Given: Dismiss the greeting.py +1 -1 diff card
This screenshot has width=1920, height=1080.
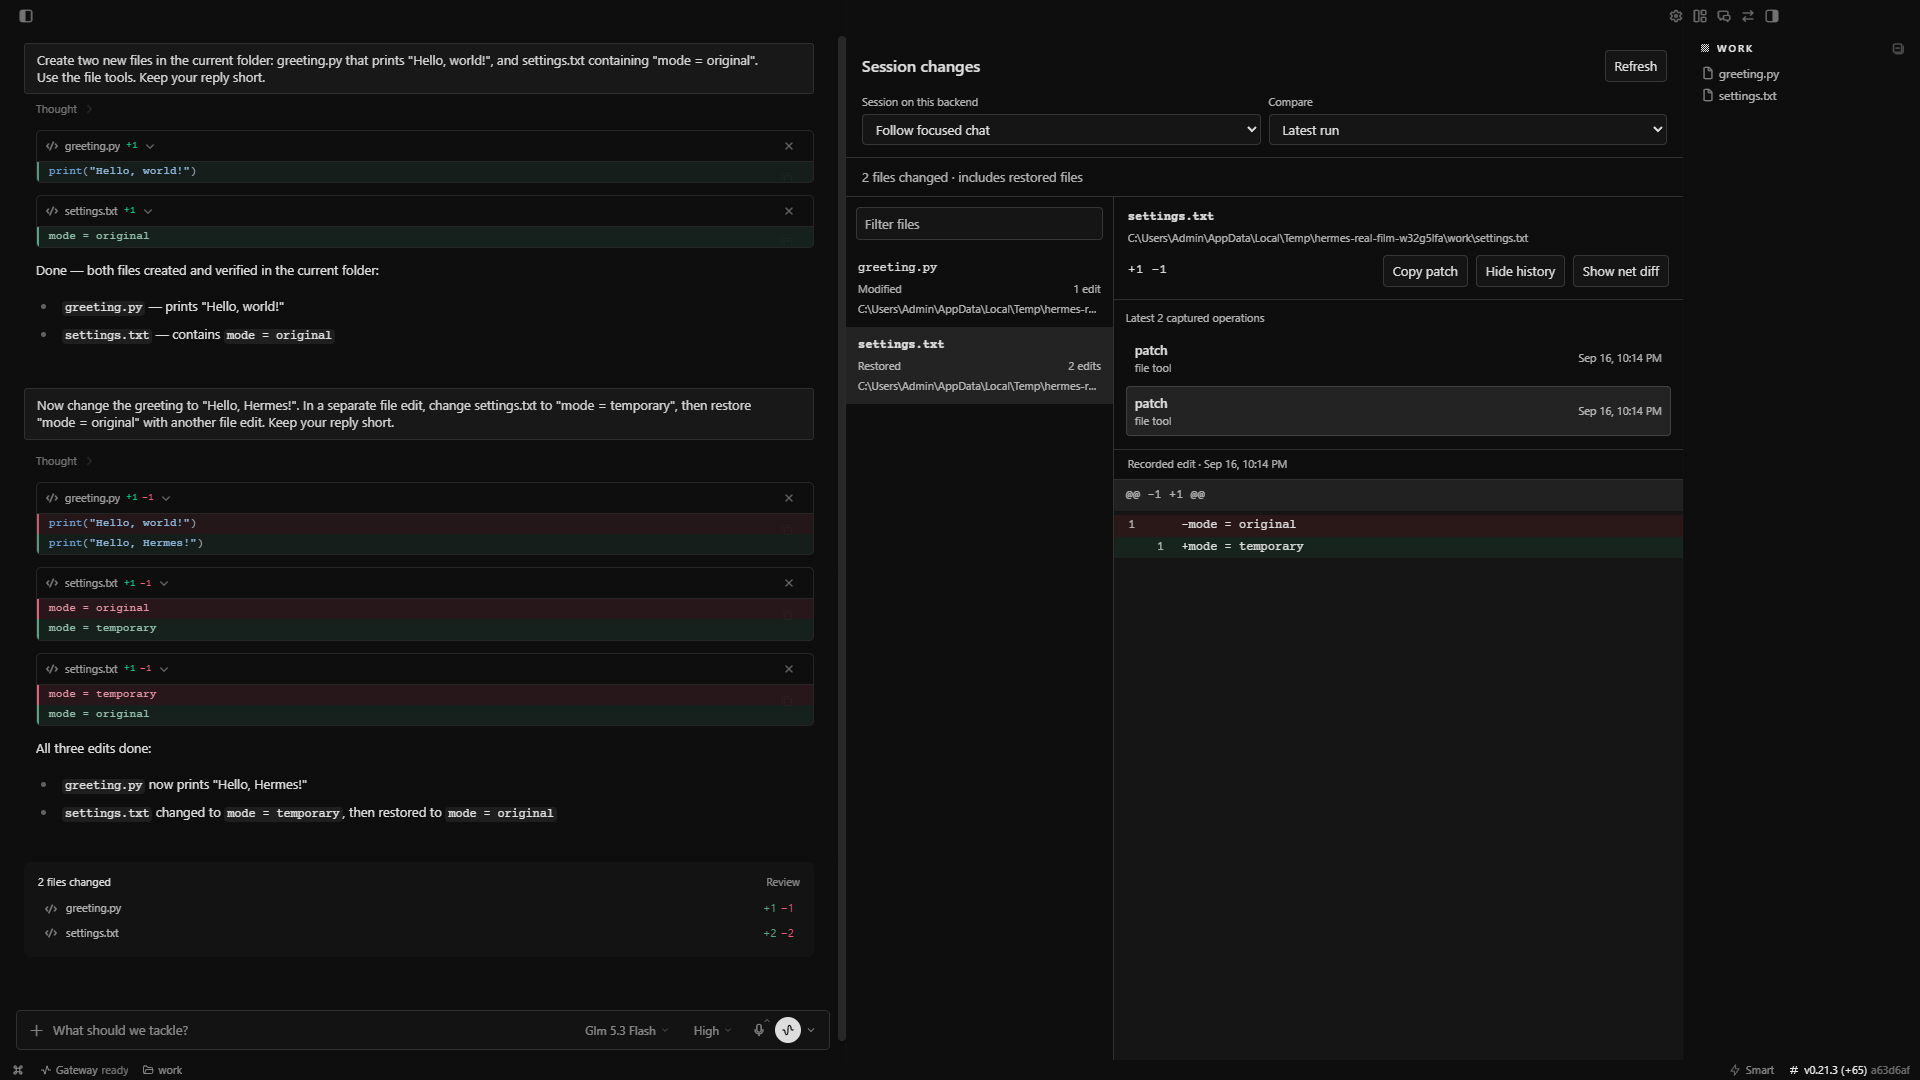Looking at the screenshot, I should [789, 498].
